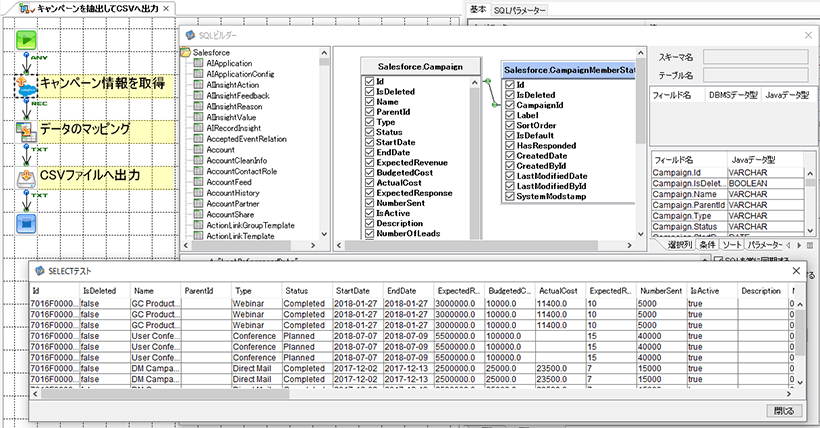
Task: Click the AccountFeed table icon
Action: [198, 182]
